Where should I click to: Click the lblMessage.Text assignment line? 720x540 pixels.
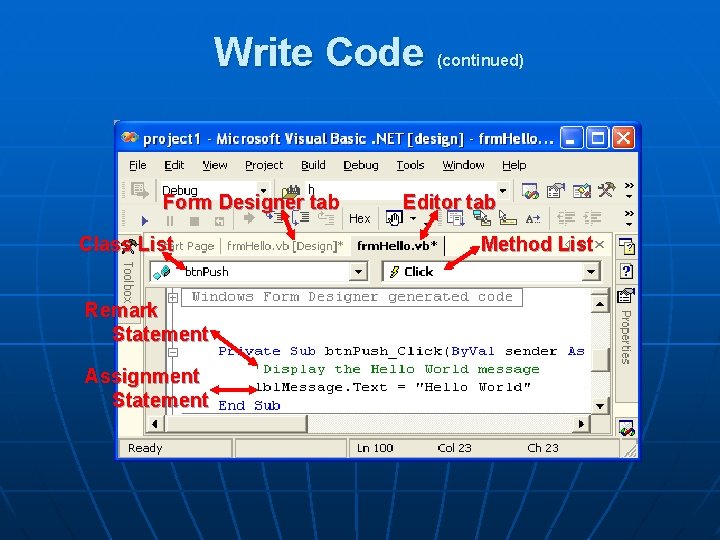click(393, 387)
